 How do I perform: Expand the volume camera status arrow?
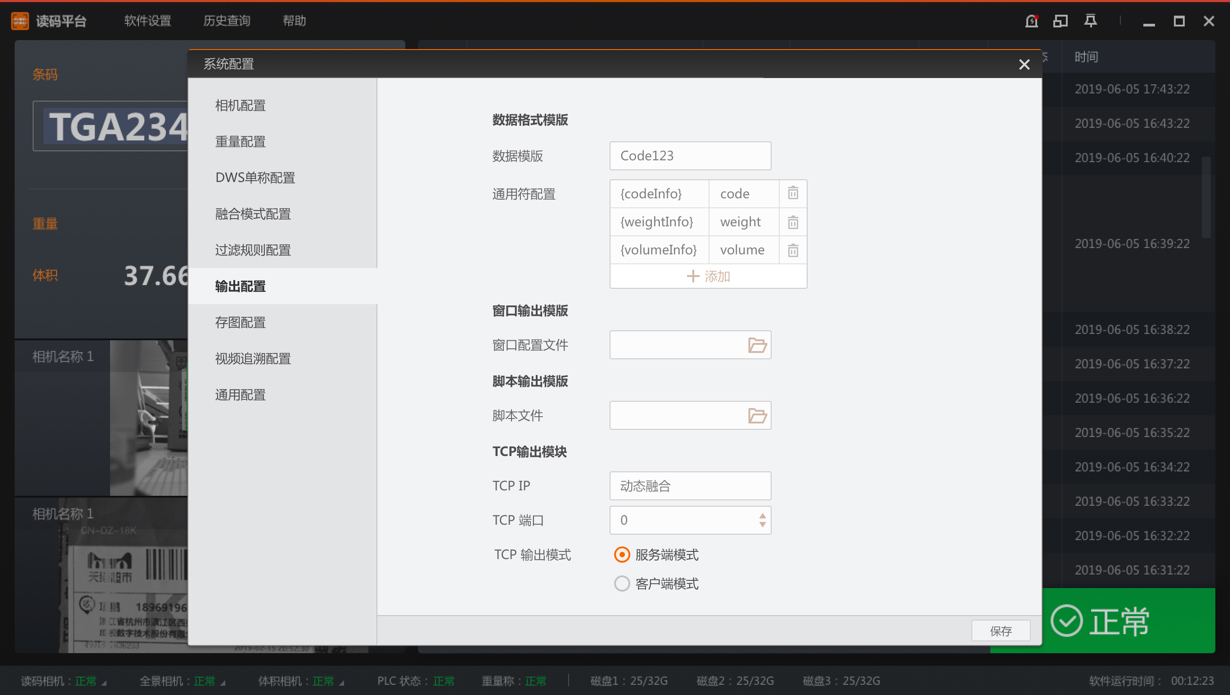[342, 683]
